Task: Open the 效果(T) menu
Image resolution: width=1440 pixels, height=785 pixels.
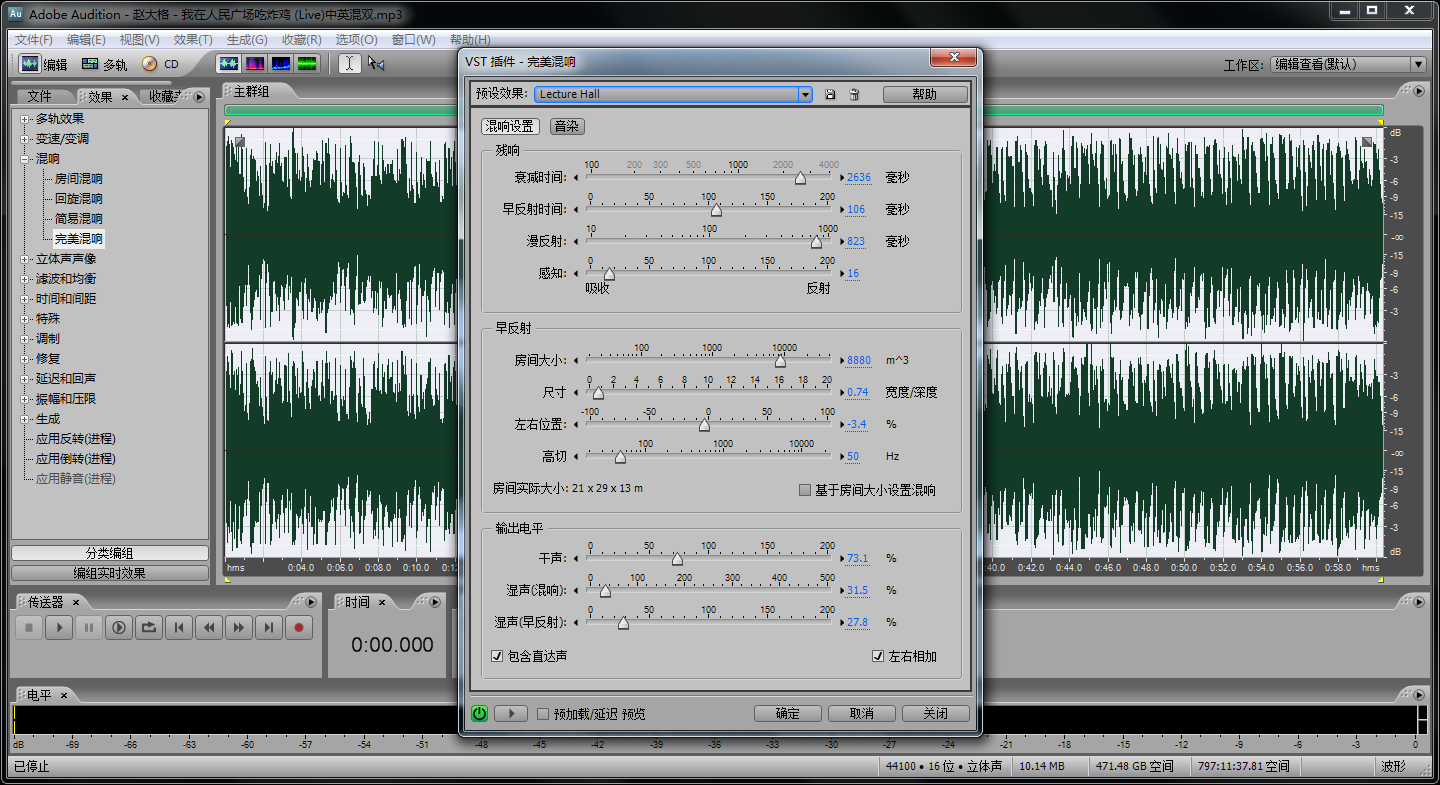Action: point(193,40)
